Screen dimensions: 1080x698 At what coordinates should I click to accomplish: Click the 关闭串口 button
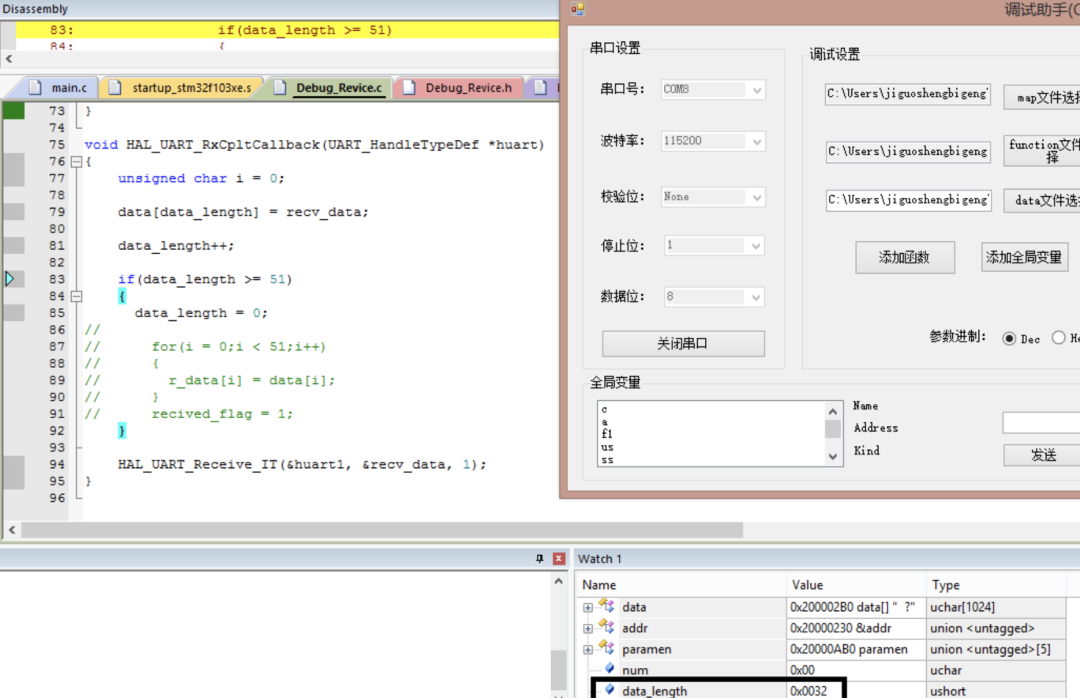pos(682,343)
